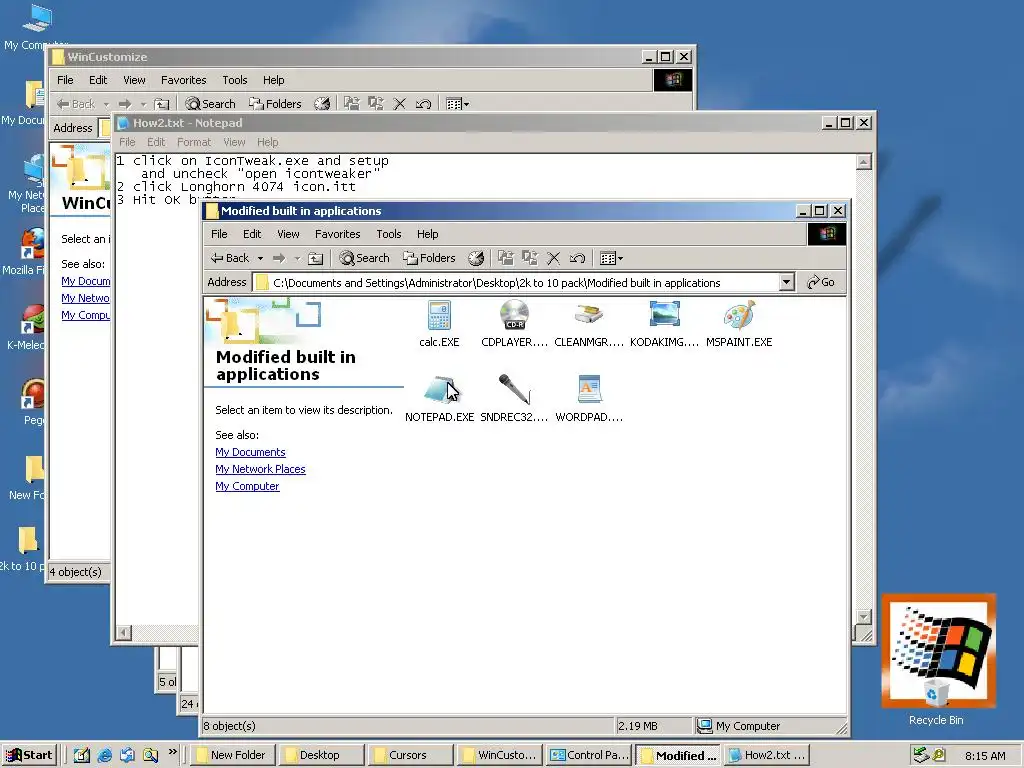
Task: Click Notepad horizontal scrollbar left arrow
Action: coord(124,633)
